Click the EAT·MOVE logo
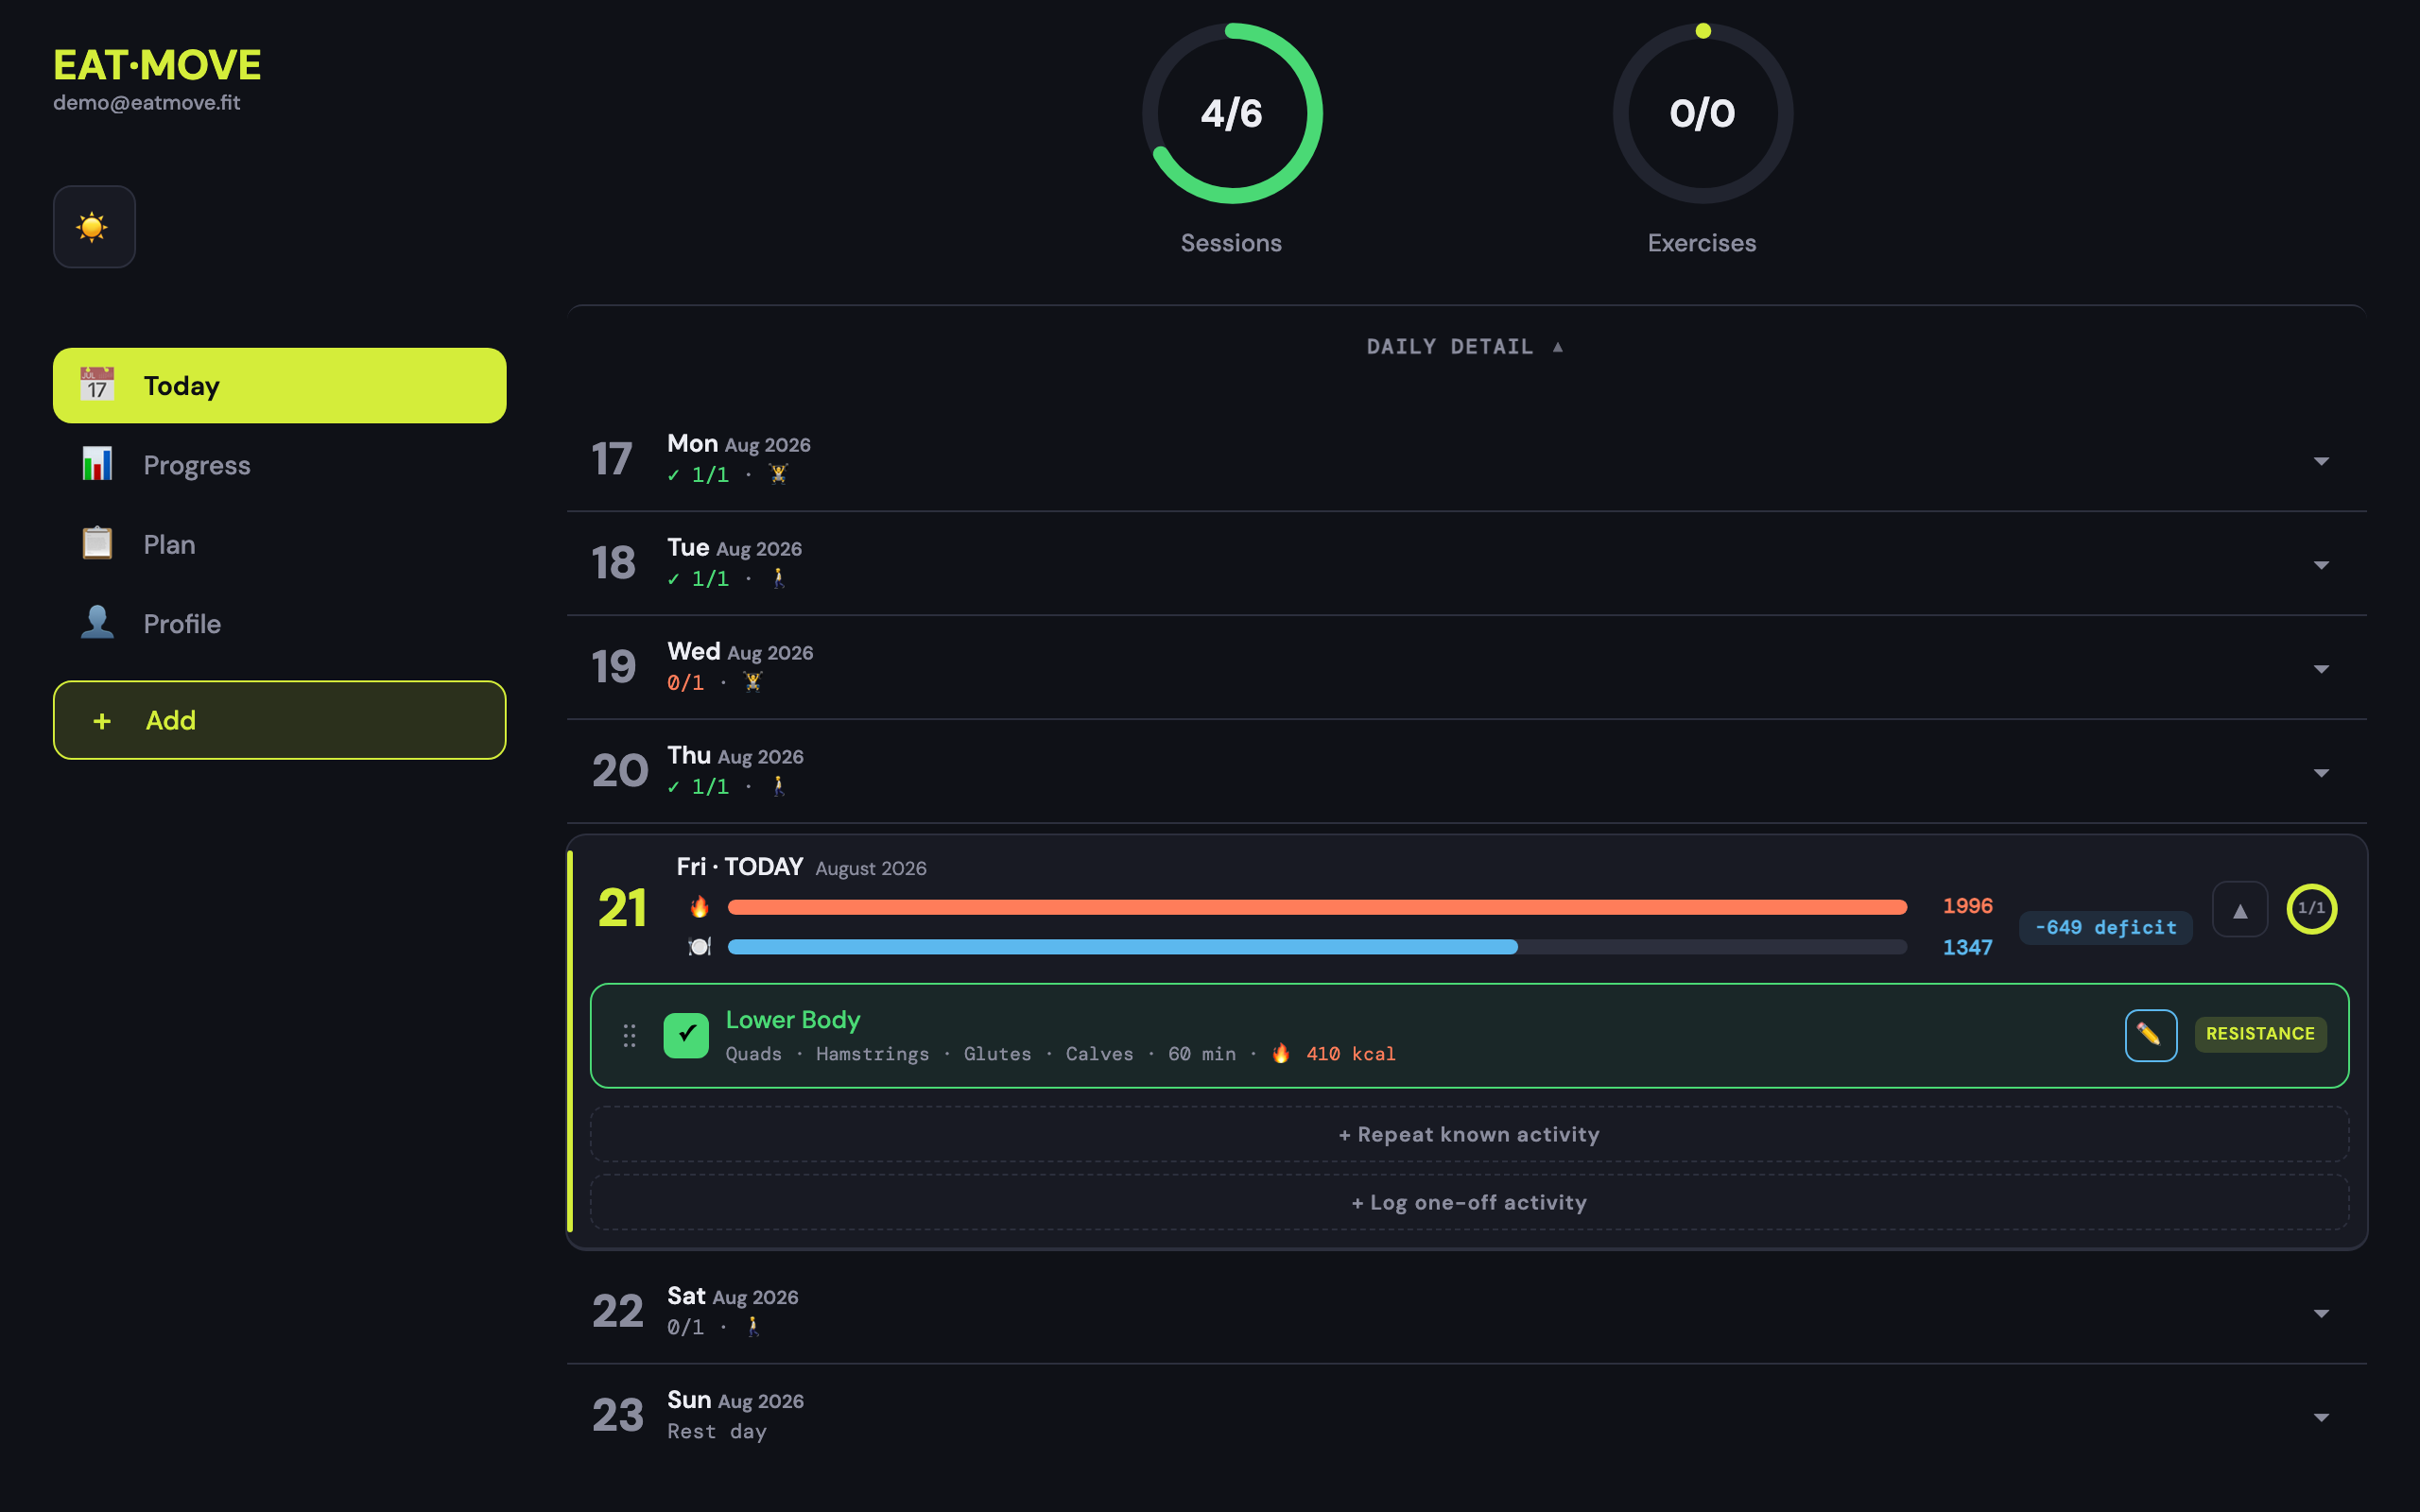Viewport: 2420px width, 1512px height. point(157,65)
